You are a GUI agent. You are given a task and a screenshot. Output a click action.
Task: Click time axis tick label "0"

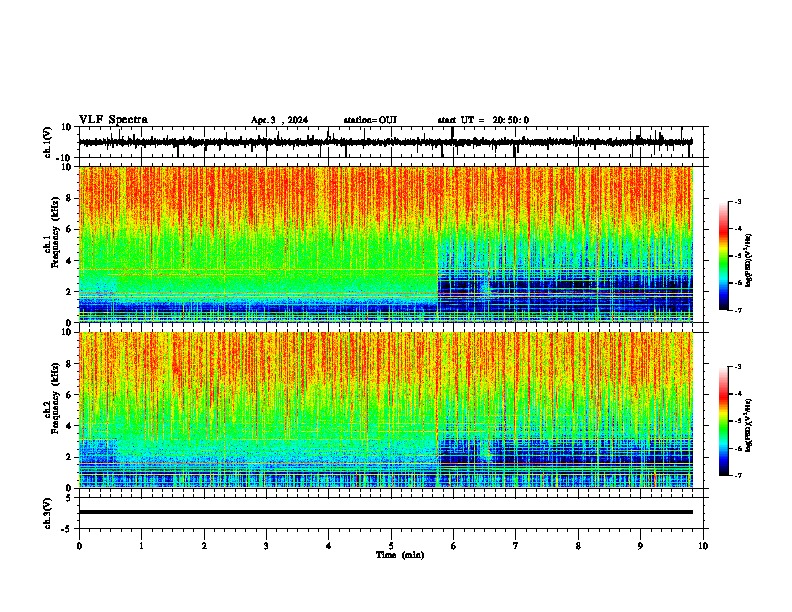(x=79, y=546)
